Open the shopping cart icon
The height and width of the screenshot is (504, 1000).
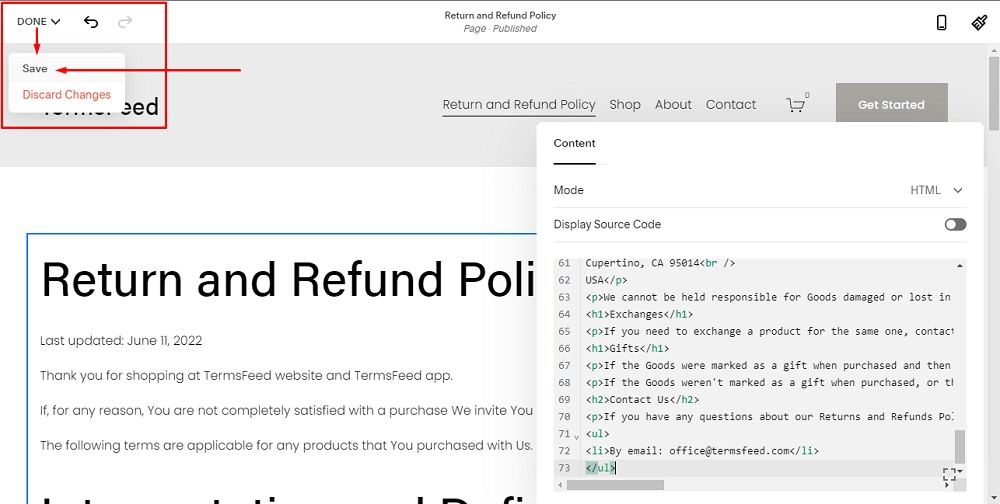pos(796,105)
